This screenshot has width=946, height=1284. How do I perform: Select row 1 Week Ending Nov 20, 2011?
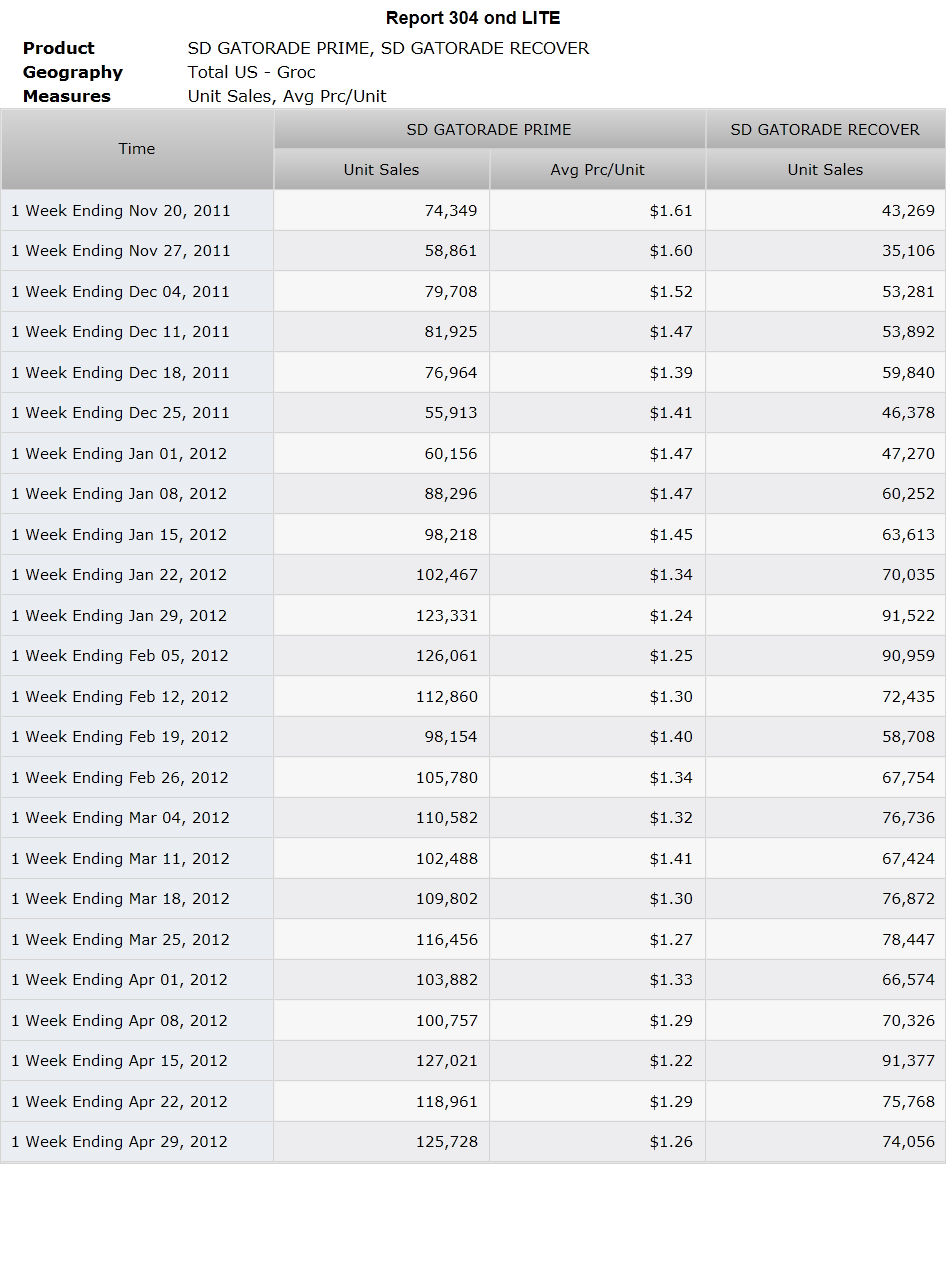point(473,210)
